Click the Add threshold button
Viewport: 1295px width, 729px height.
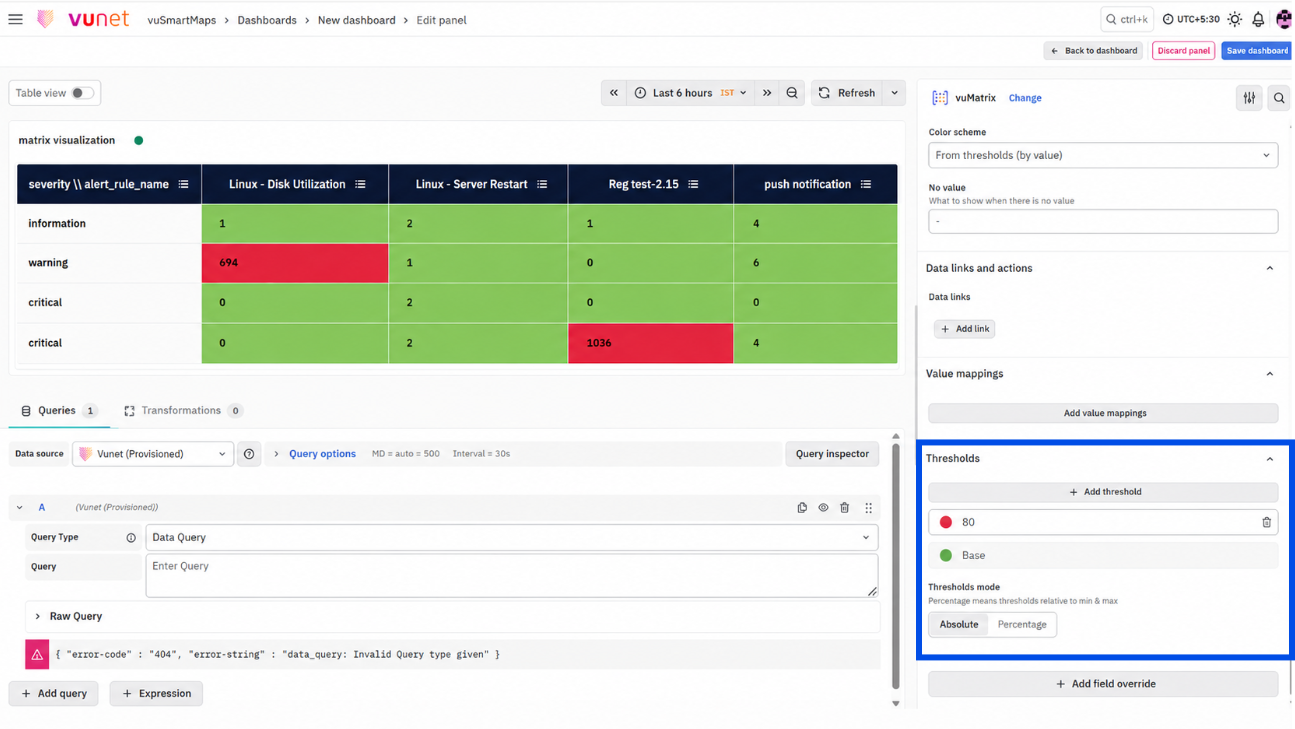(x=1103, y=492)
